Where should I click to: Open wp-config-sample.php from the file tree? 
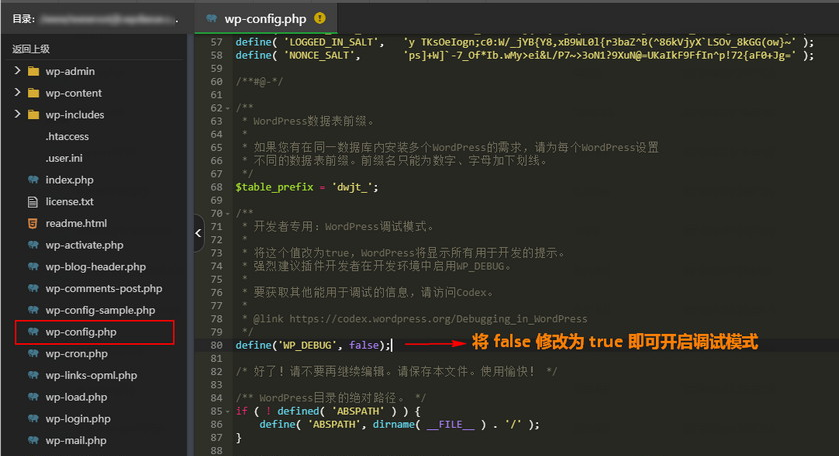100,310
